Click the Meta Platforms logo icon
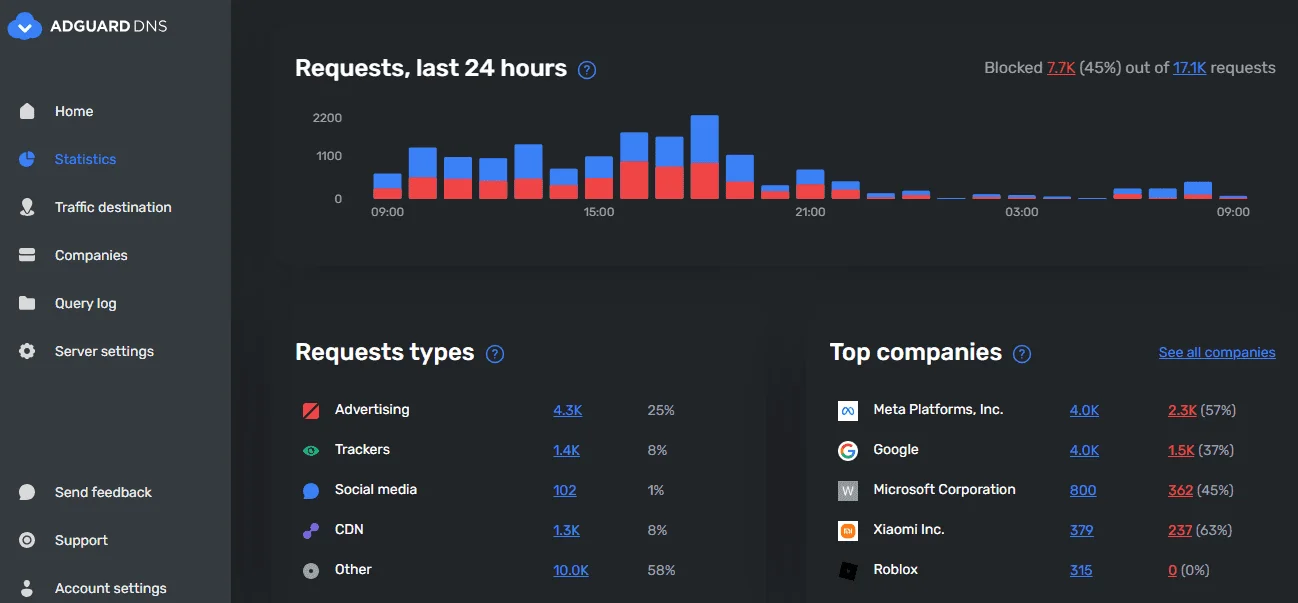 tap(848, 411)
